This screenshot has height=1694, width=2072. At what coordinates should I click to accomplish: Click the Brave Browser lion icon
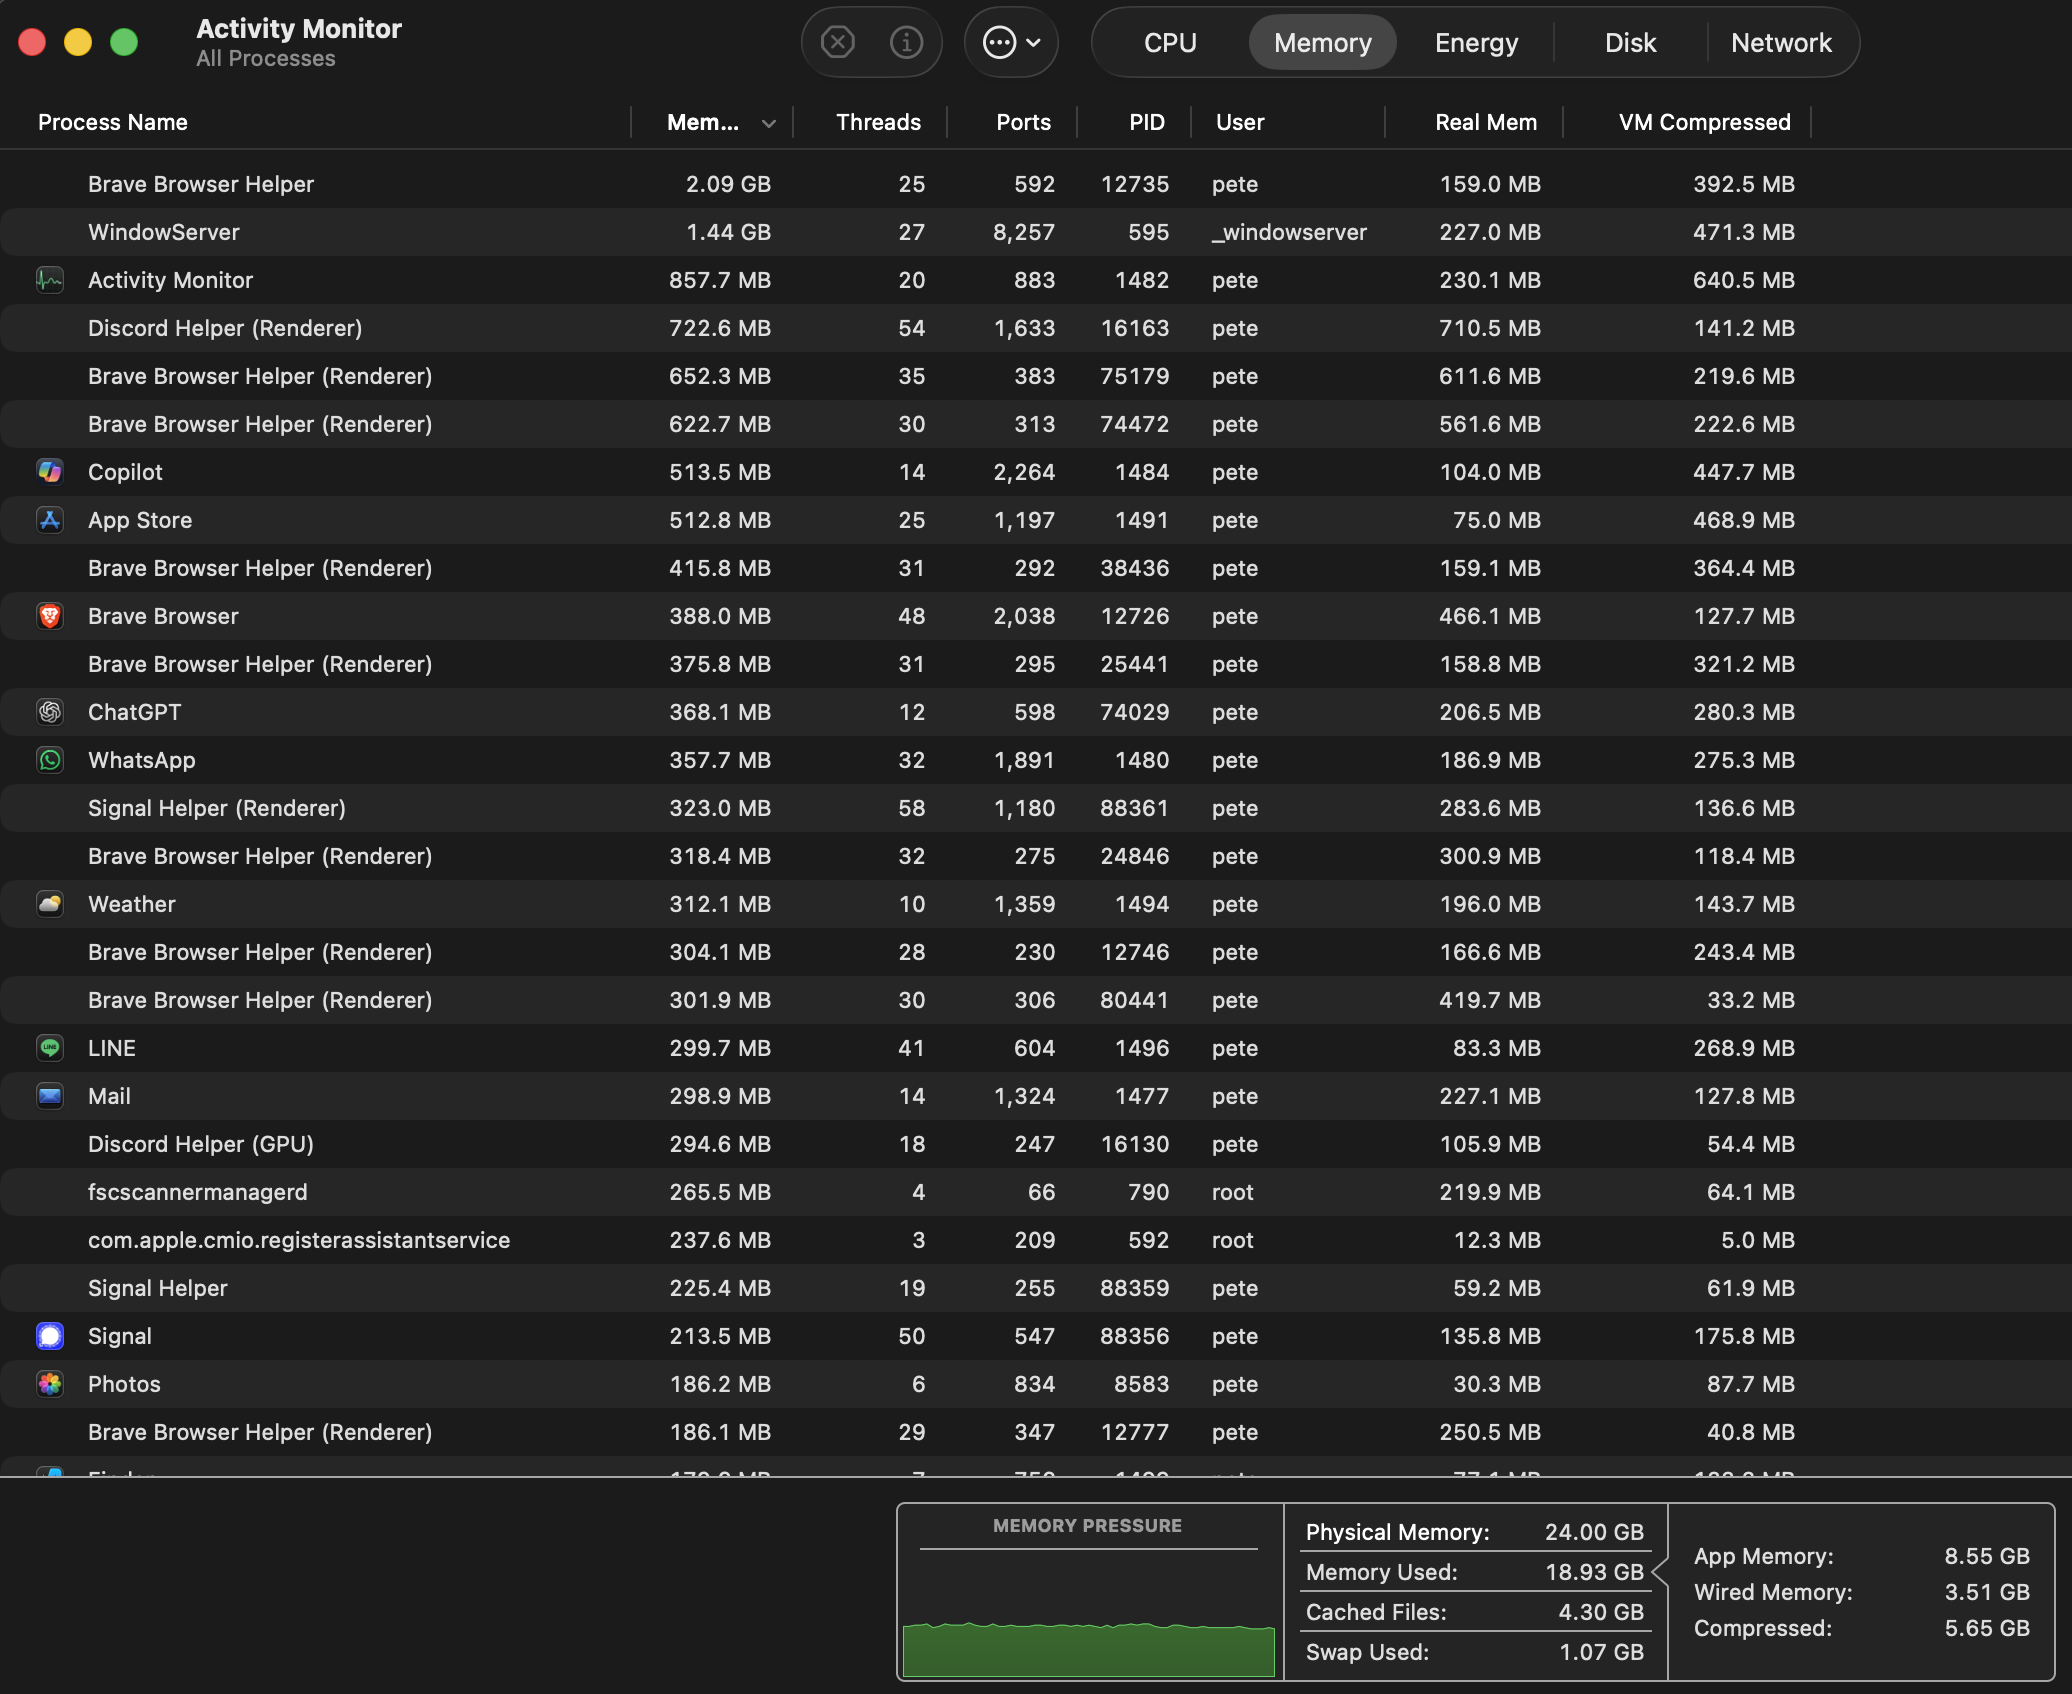pyautogui.click(x=50, y=616)
